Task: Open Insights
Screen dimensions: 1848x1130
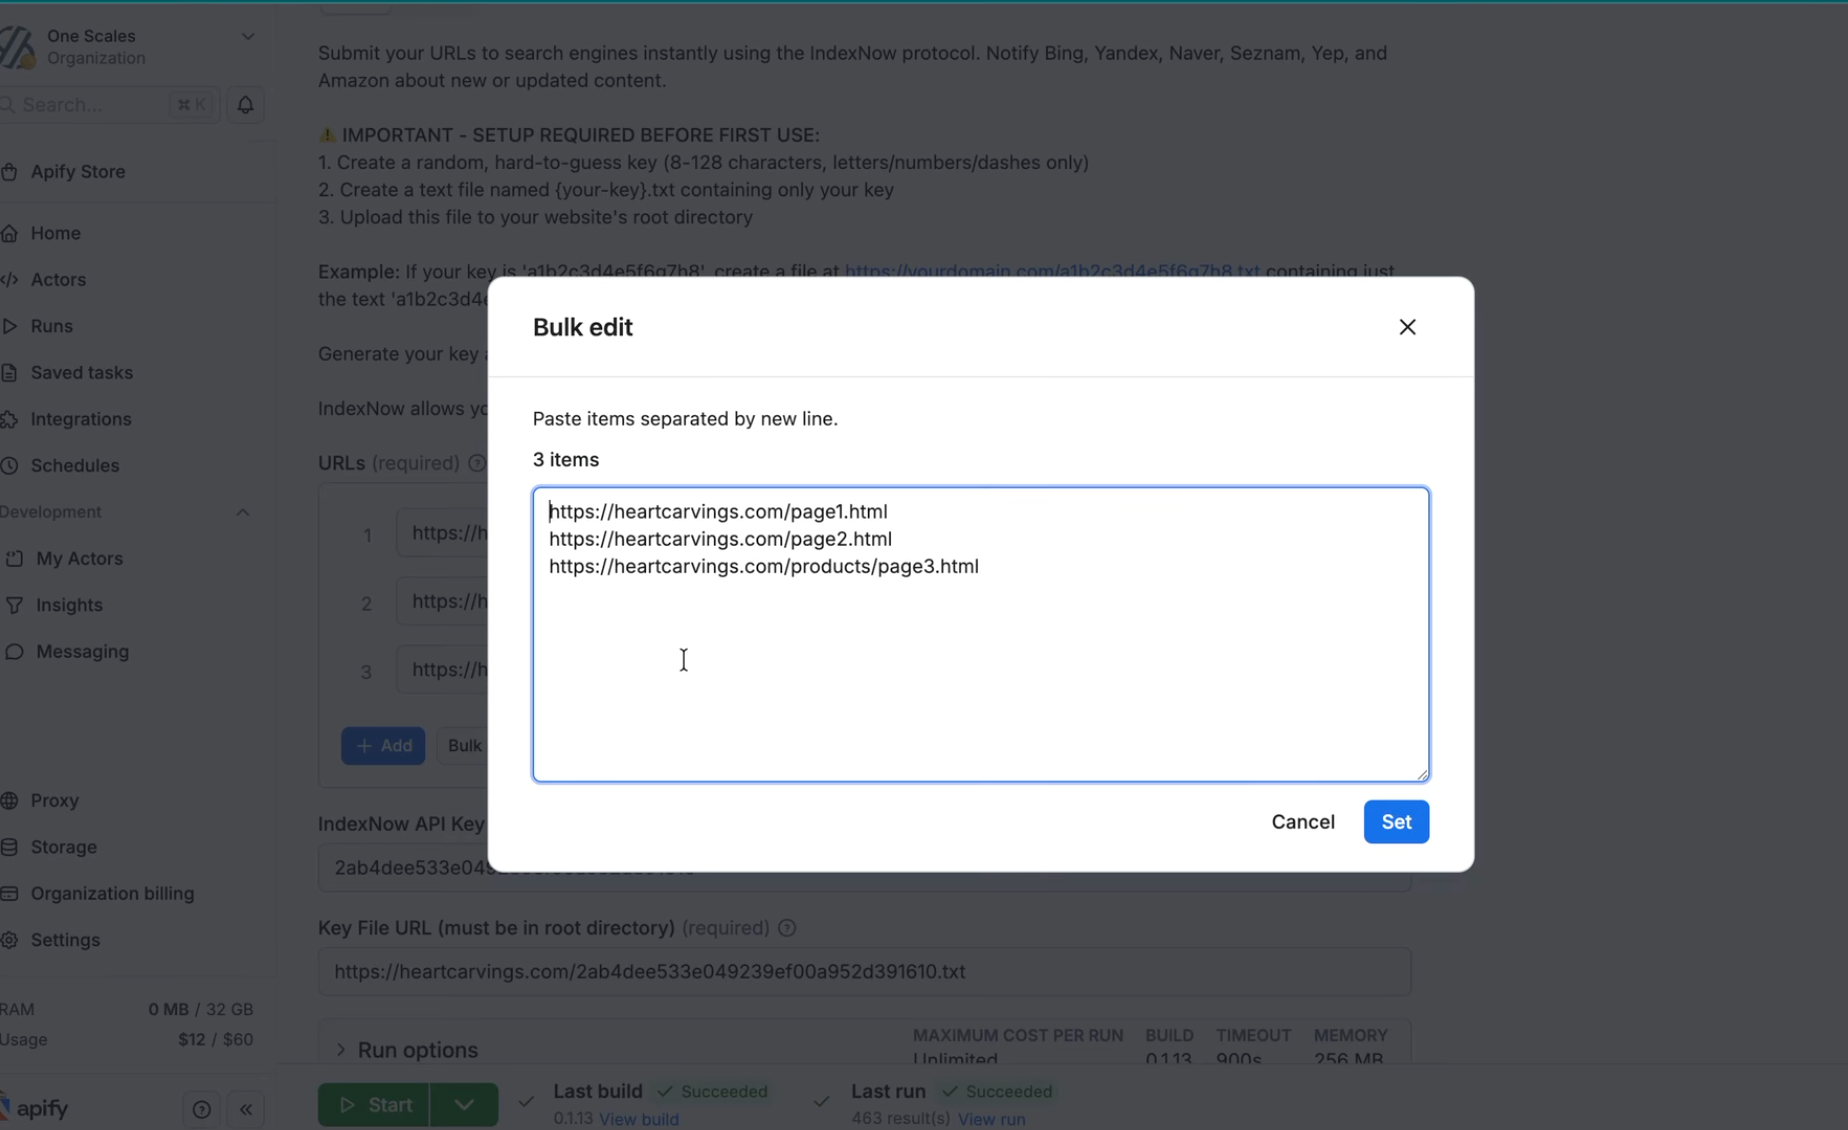Action: [x=68, y=604]
